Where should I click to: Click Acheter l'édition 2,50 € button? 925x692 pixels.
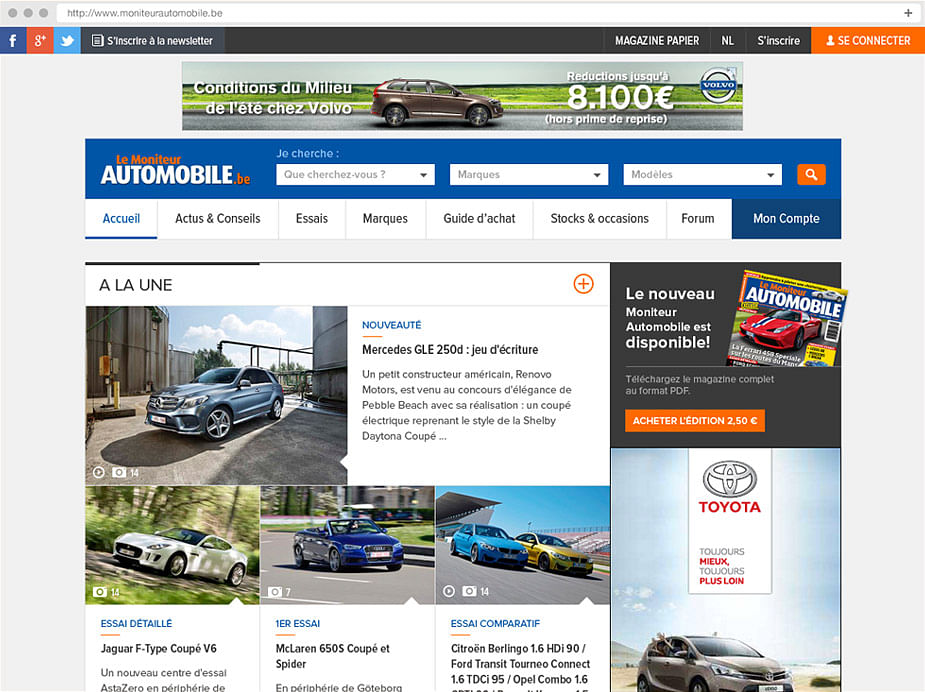(695, 421)
